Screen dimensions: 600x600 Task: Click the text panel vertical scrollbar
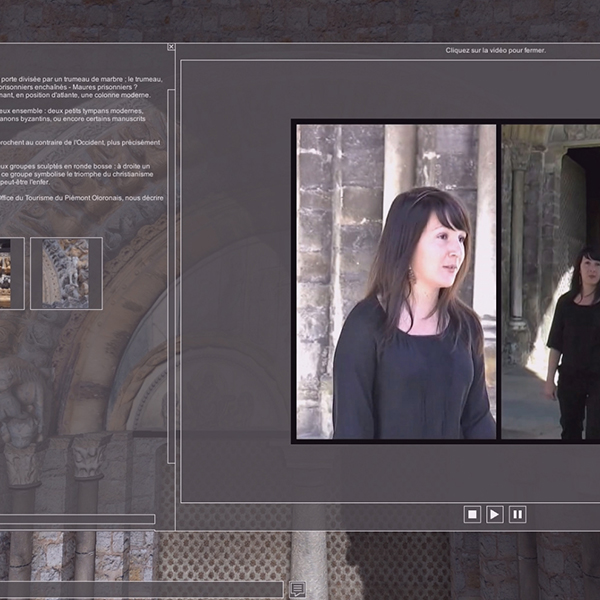(x=171, y=276)
